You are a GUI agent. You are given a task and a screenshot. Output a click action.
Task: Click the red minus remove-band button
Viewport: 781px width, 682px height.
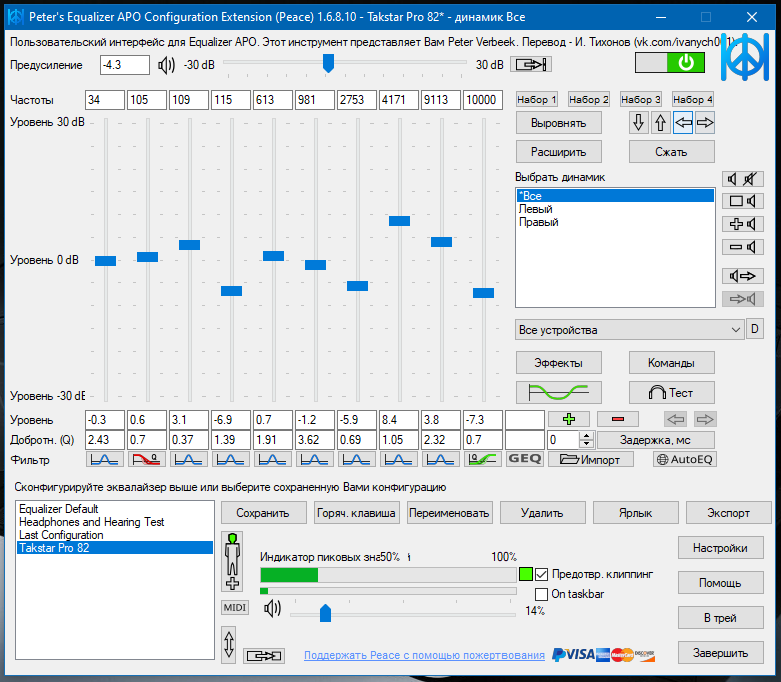click(x=618, y=419)
